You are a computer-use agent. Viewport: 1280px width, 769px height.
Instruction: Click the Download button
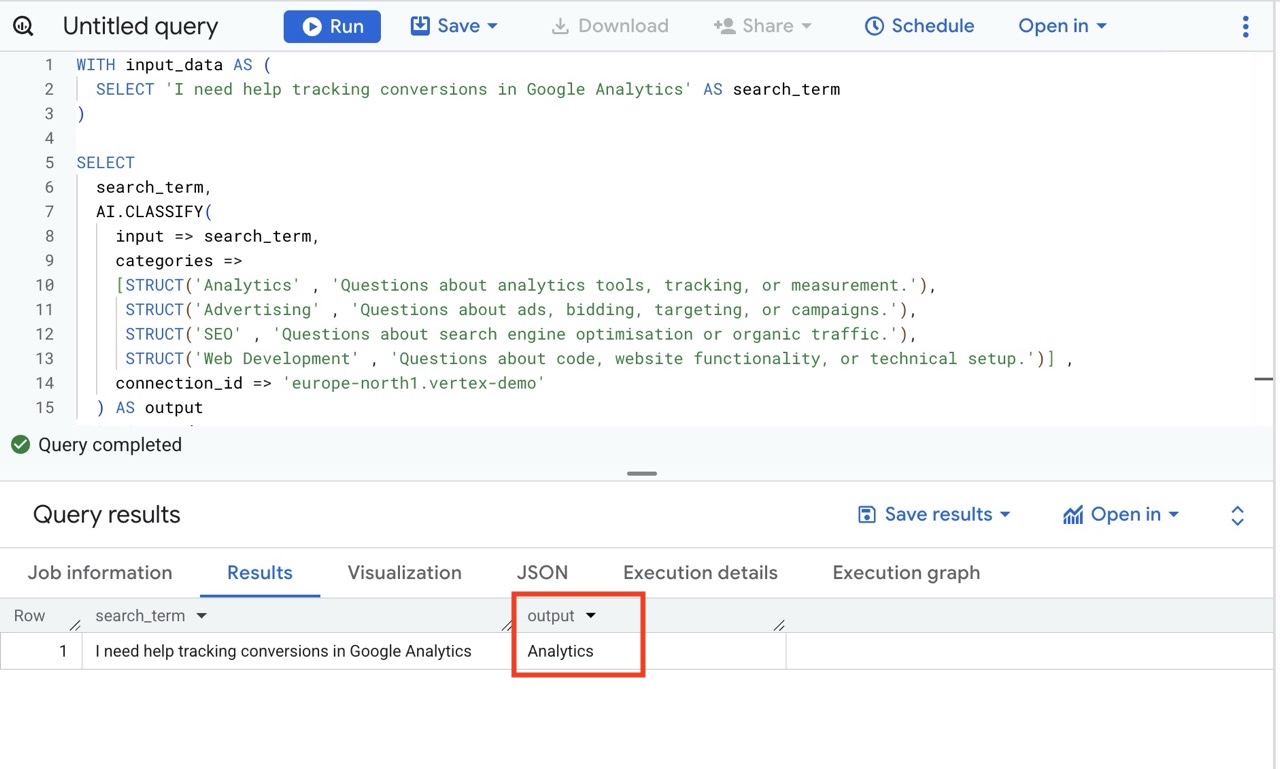610,26
